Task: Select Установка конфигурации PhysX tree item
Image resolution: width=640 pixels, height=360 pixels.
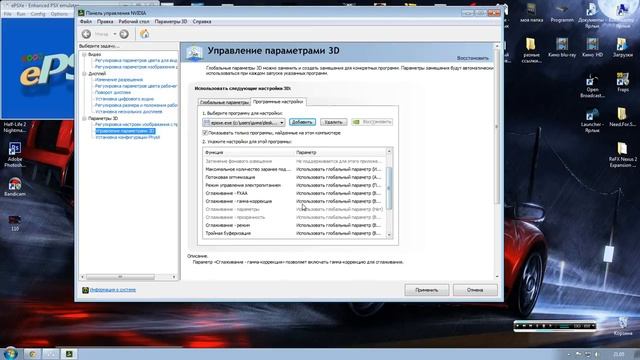Action: point(127,138)
